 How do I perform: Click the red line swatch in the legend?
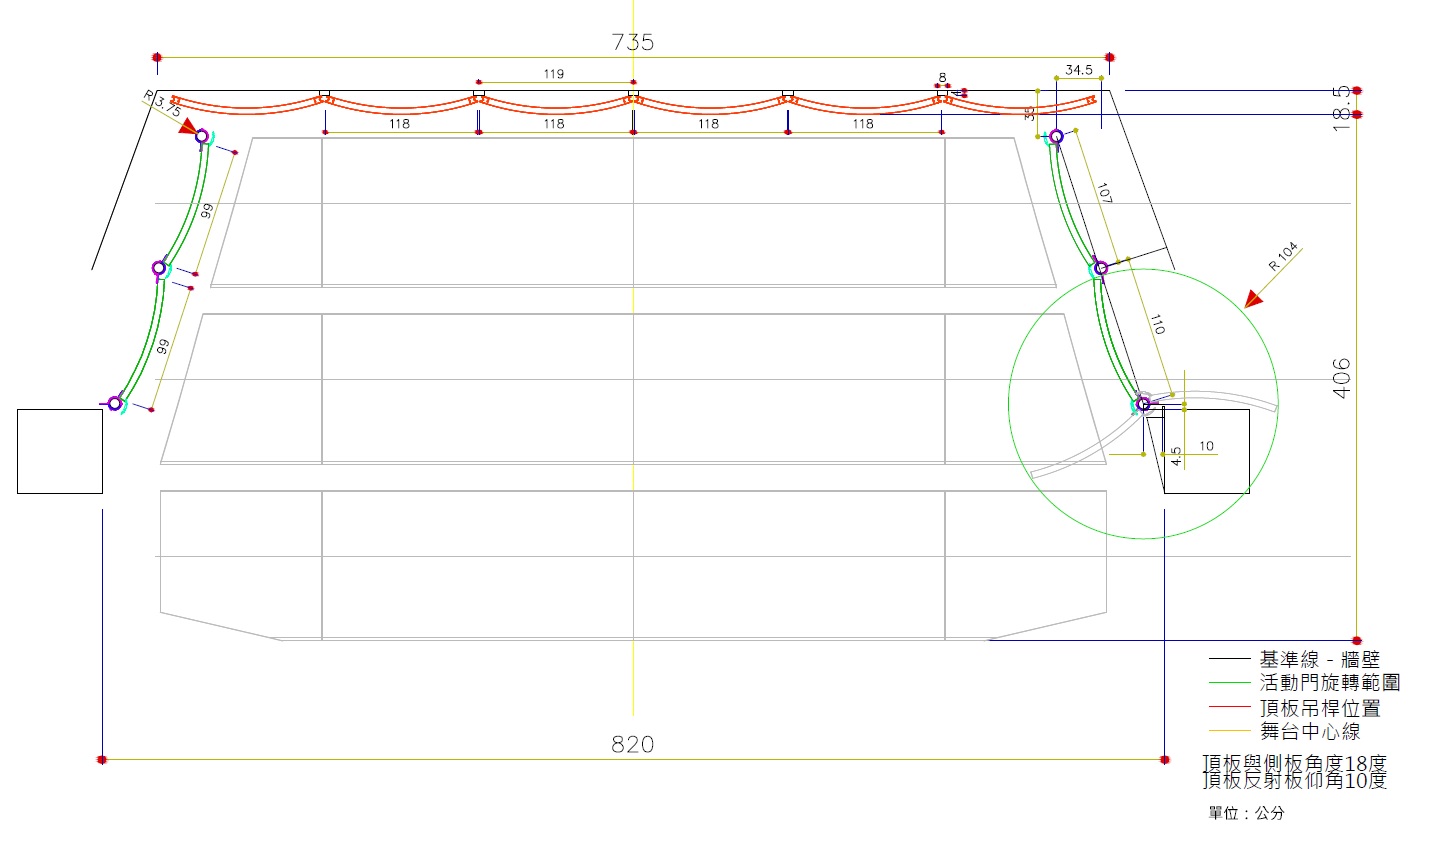tap(1229, 708)
